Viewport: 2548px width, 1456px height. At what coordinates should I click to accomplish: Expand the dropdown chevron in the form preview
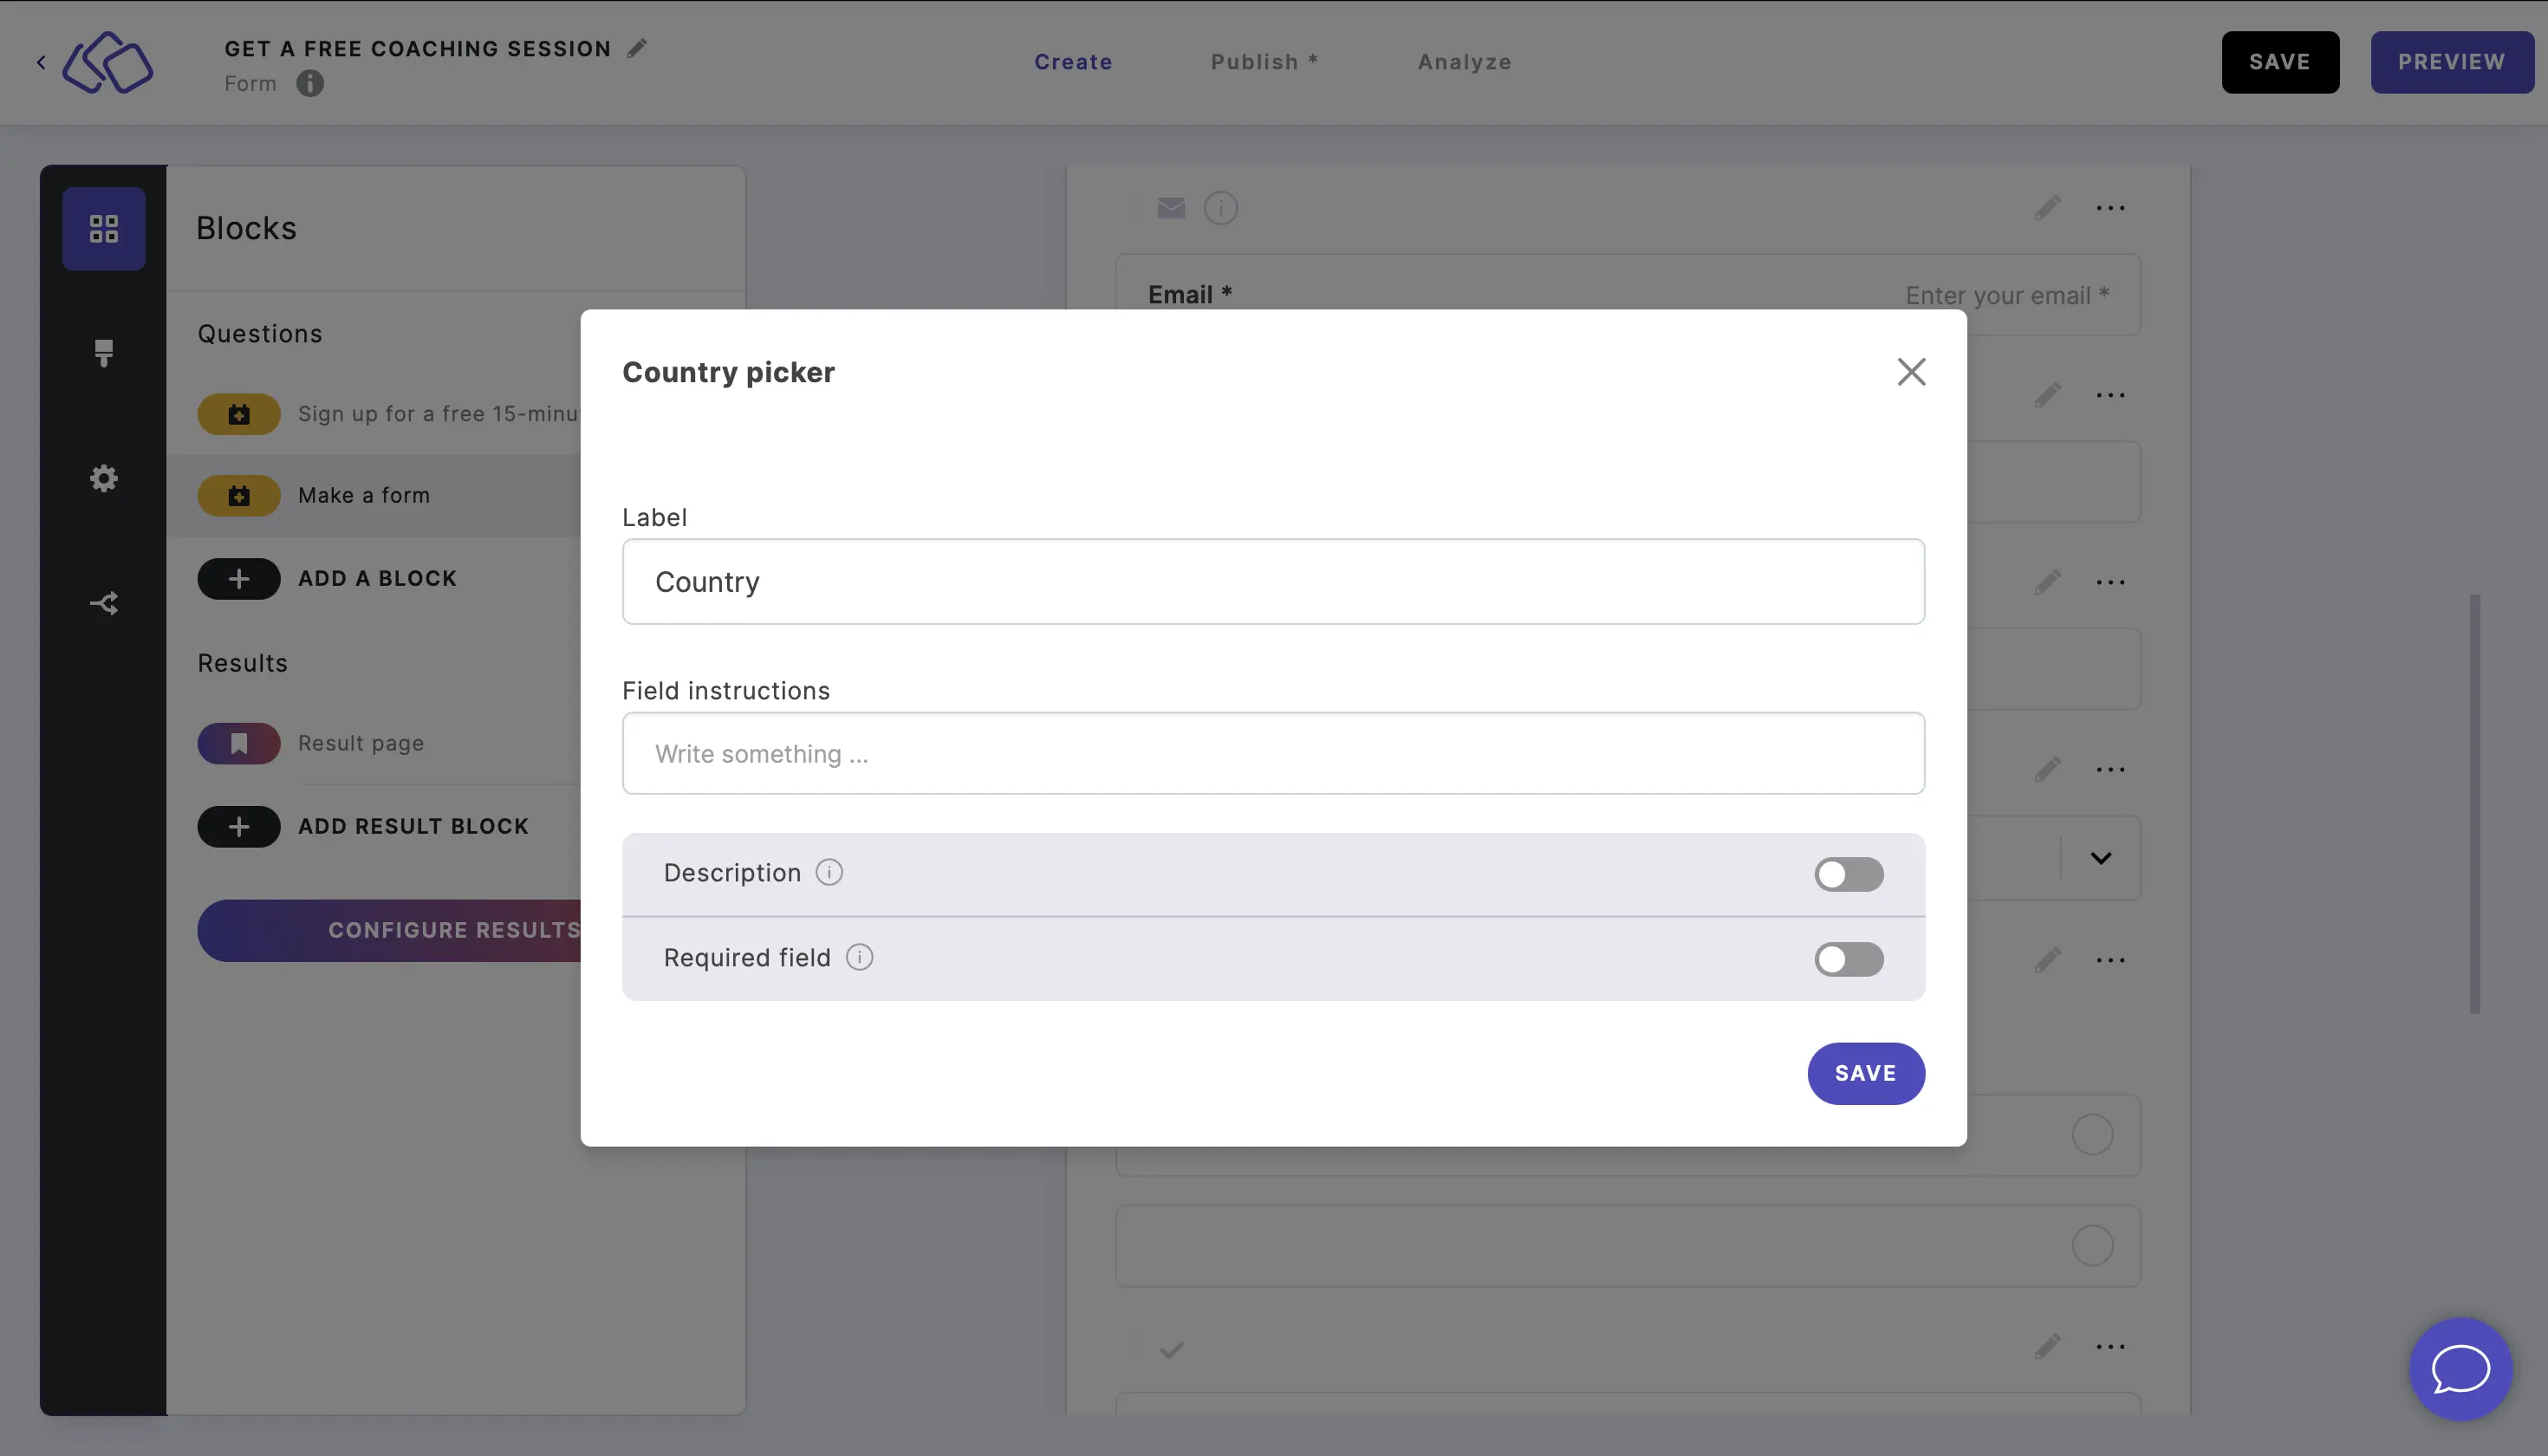(2101, 858)
